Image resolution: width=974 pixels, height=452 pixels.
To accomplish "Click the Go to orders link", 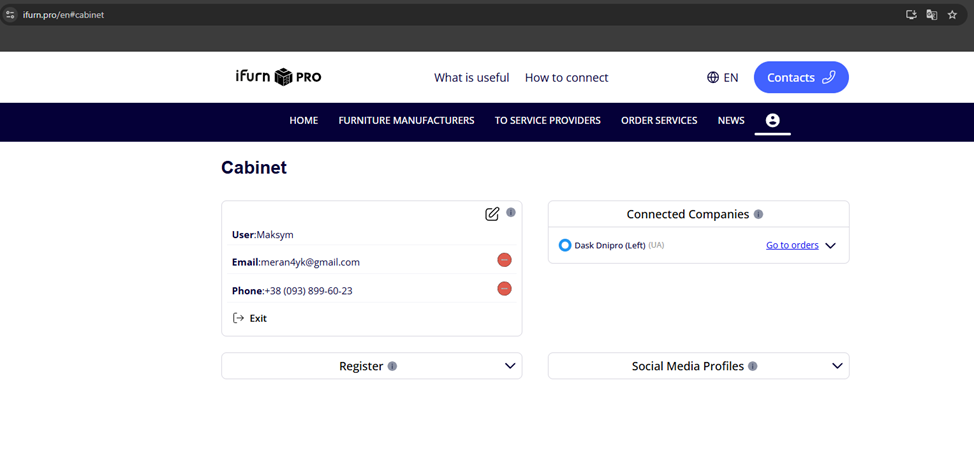I will [792, 245].
